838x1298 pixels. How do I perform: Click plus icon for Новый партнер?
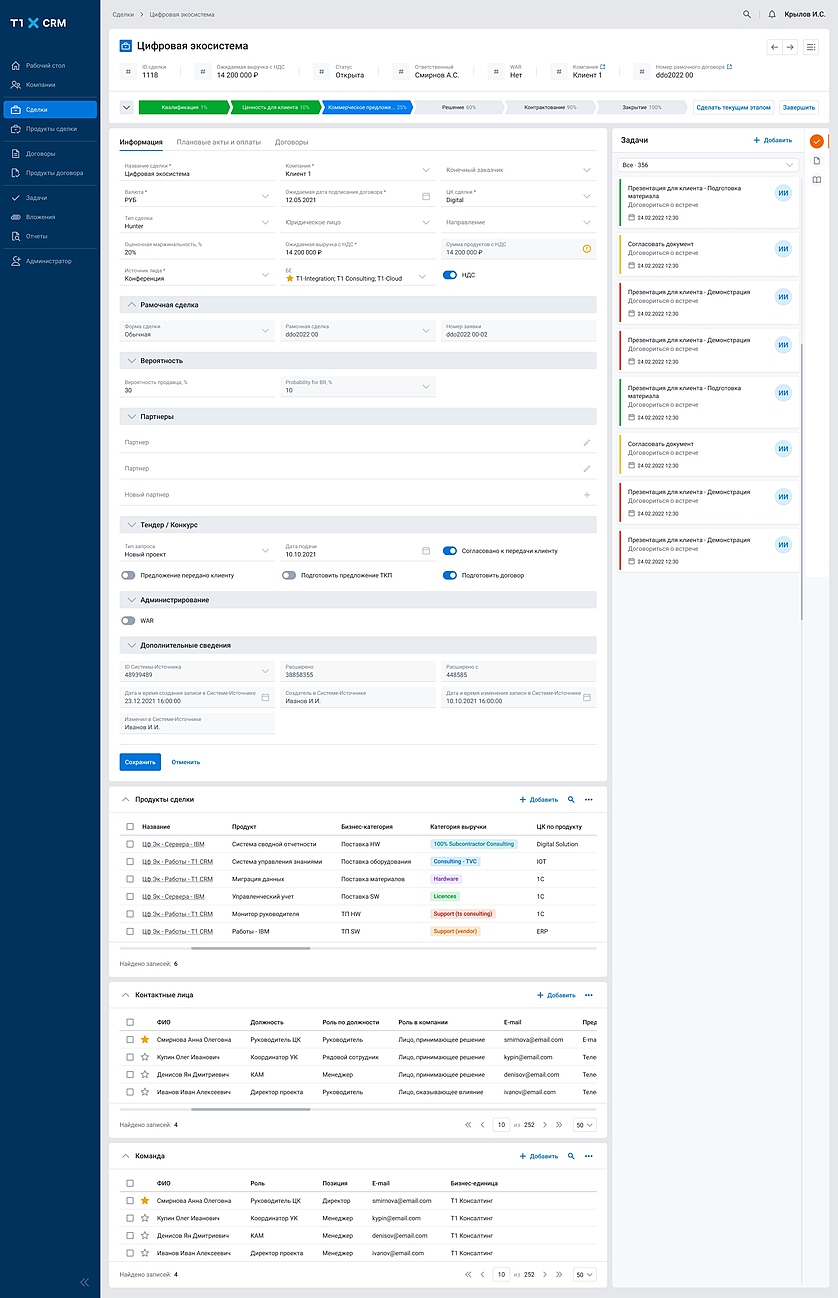pos(587,495)
